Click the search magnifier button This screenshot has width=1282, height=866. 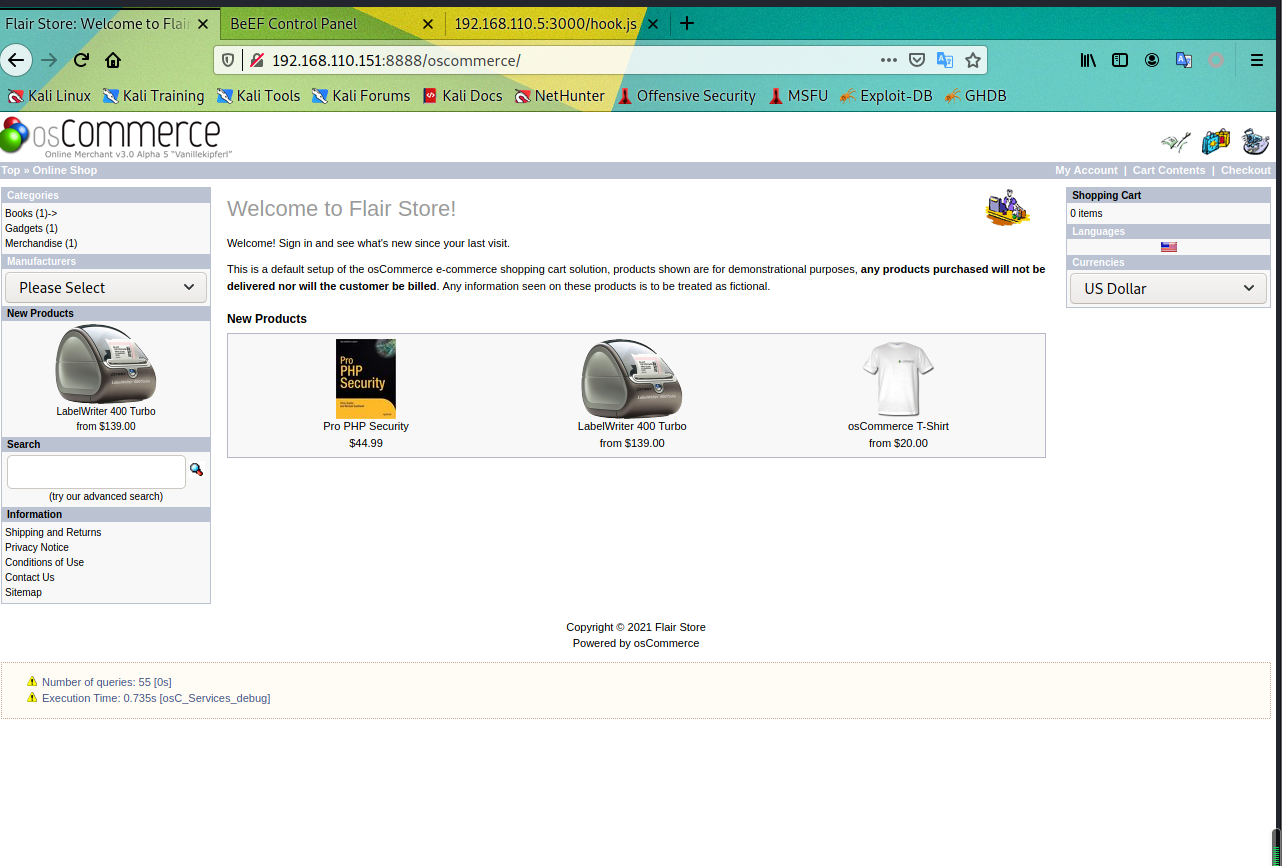click(x=196, y=469)
